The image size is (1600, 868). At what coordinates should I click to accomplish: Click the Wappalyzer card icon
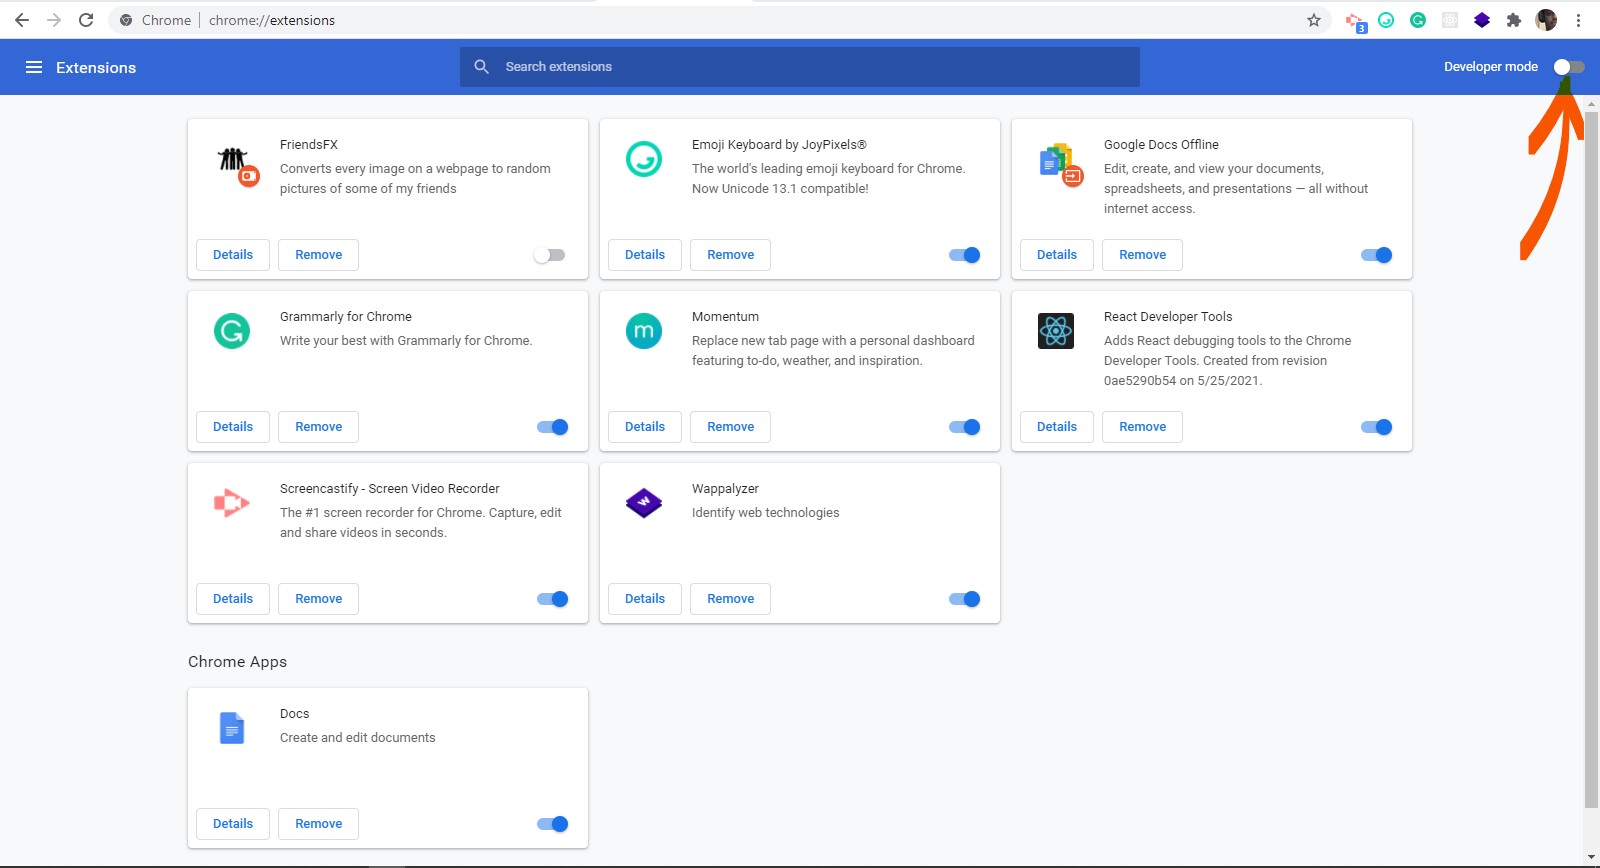click(644, 503)
